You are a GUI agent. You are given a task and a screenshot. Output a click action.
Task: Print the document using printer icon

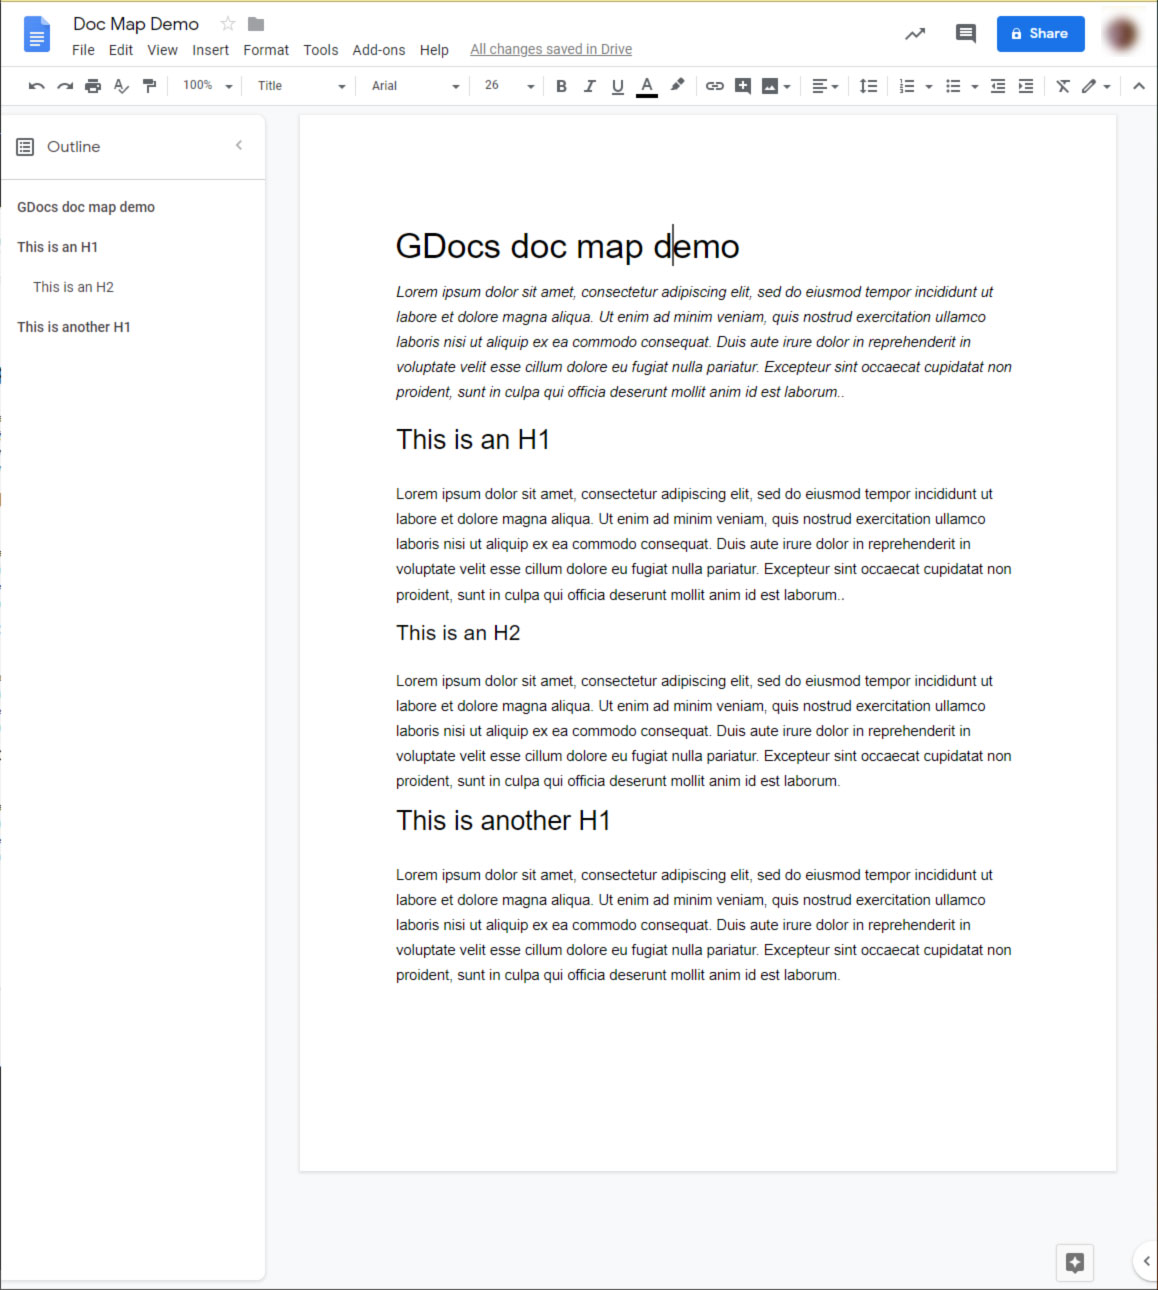tap(93, 86)
